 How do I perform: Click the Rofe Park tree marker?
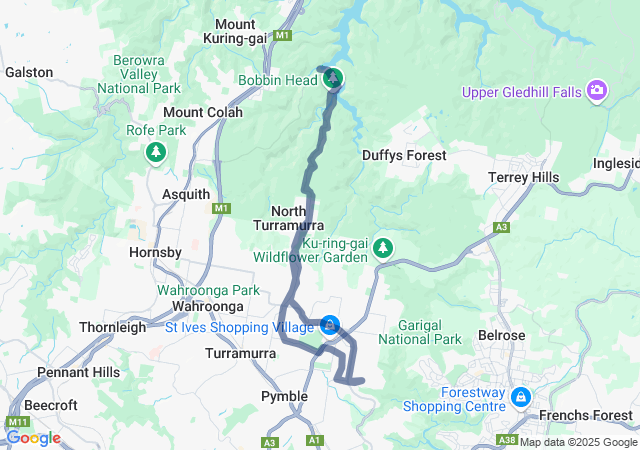(x=156, y=153)
